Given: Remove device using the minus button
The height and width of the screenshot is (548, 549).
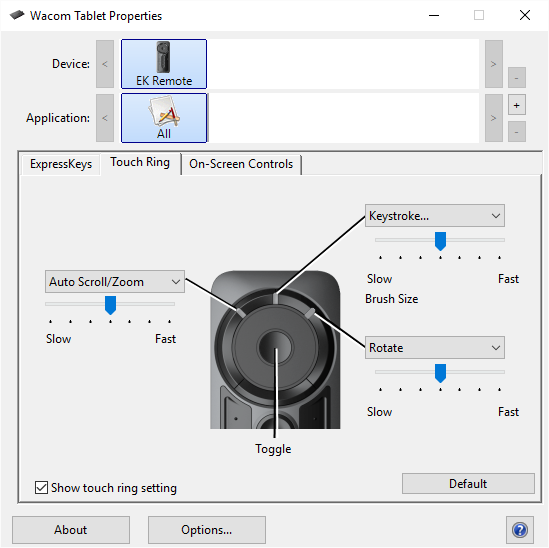Looking at the screenshot, I should [517, 78].
